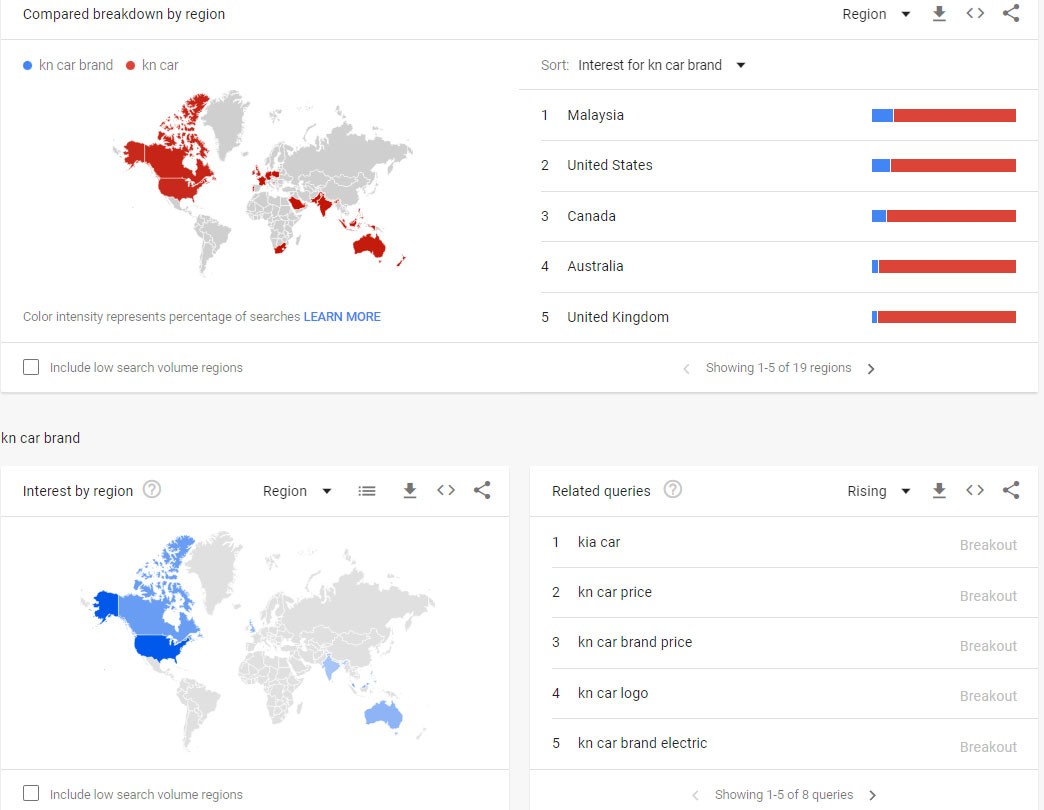Download Interest by region data
Viewport: 1044px width, 810px height.
point(409,491)
